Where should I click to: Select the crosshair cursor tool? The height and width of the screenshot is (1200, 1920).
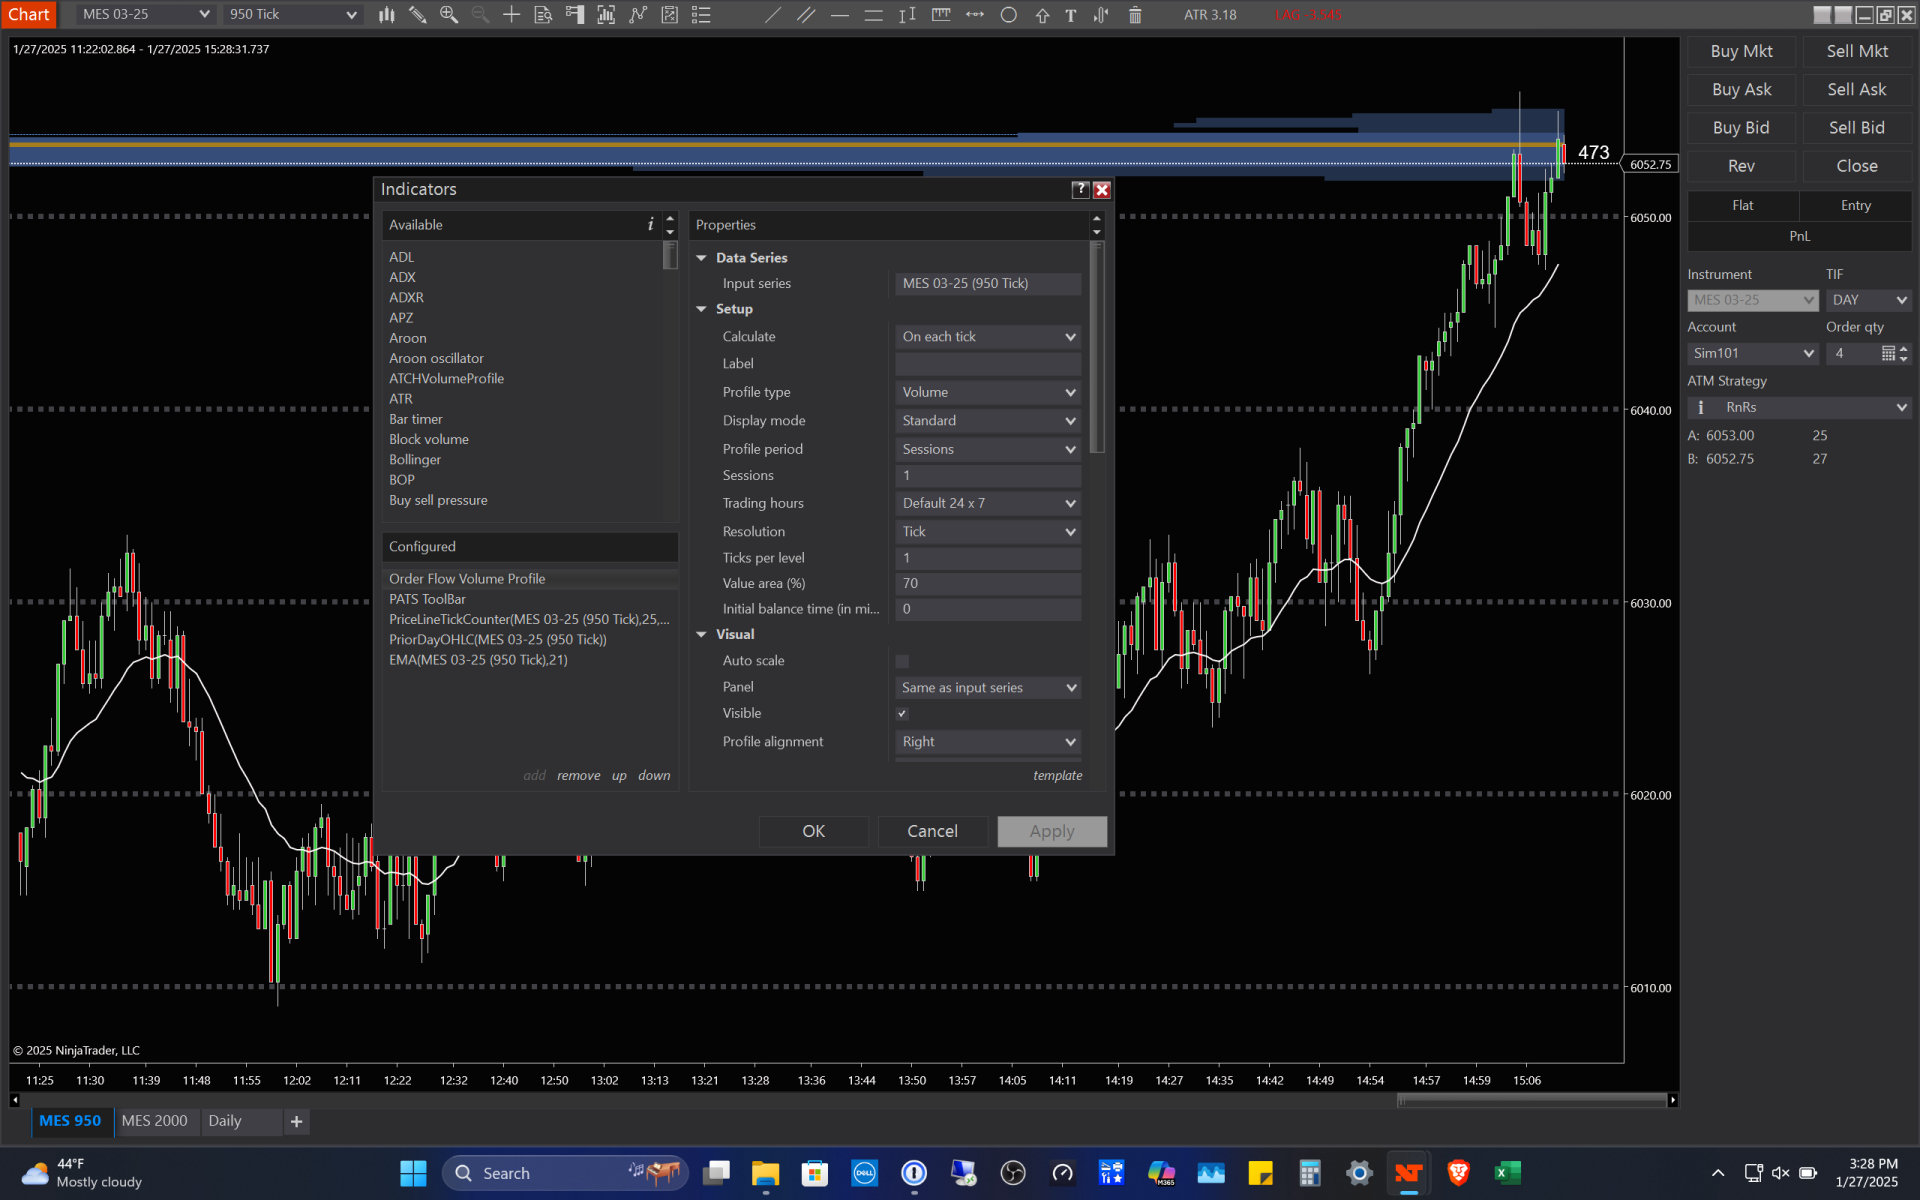[x=511, y=15]
